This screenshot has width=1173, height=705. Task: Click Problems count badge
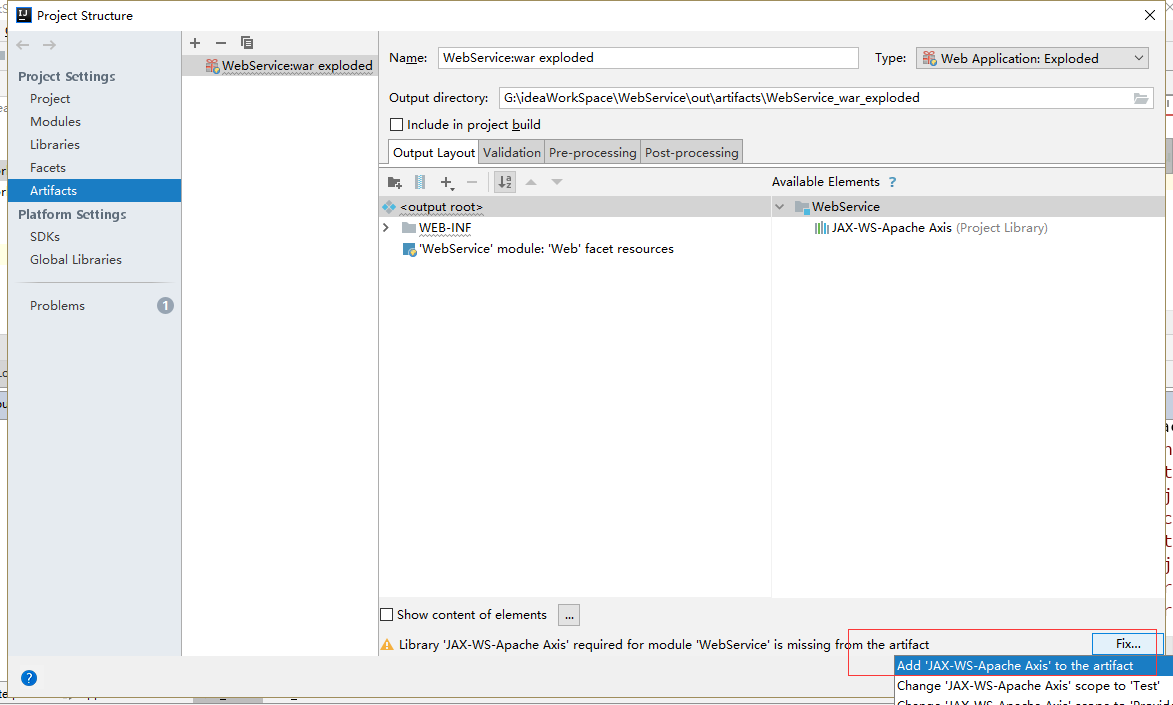[165, 305]
